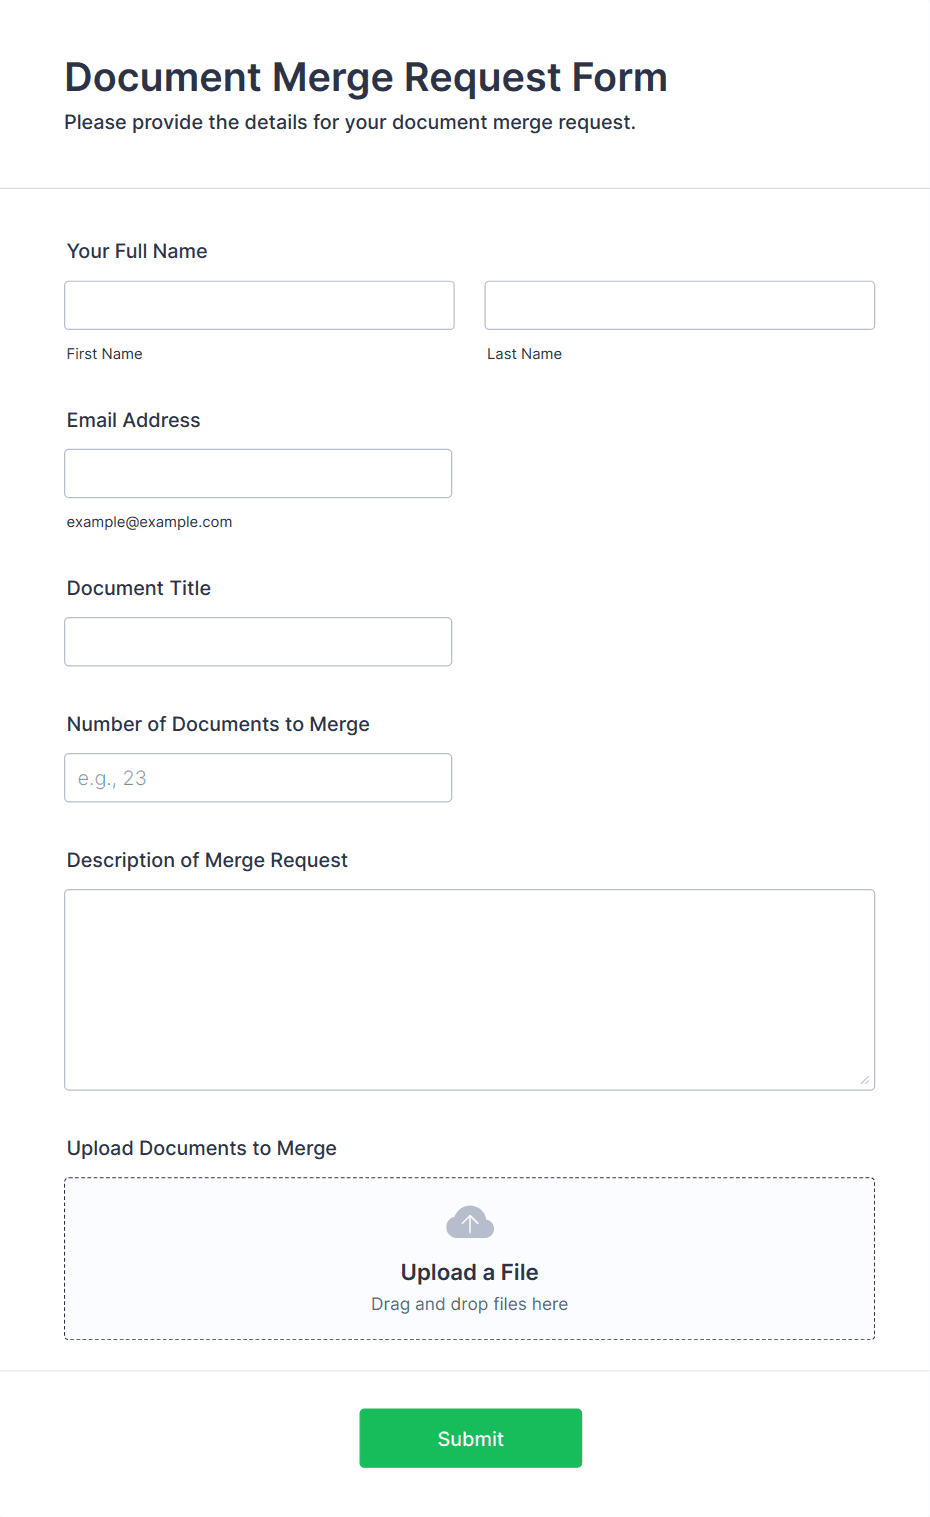
Task: Grab the description textarea resize handle
Action: click(865, 1080)
